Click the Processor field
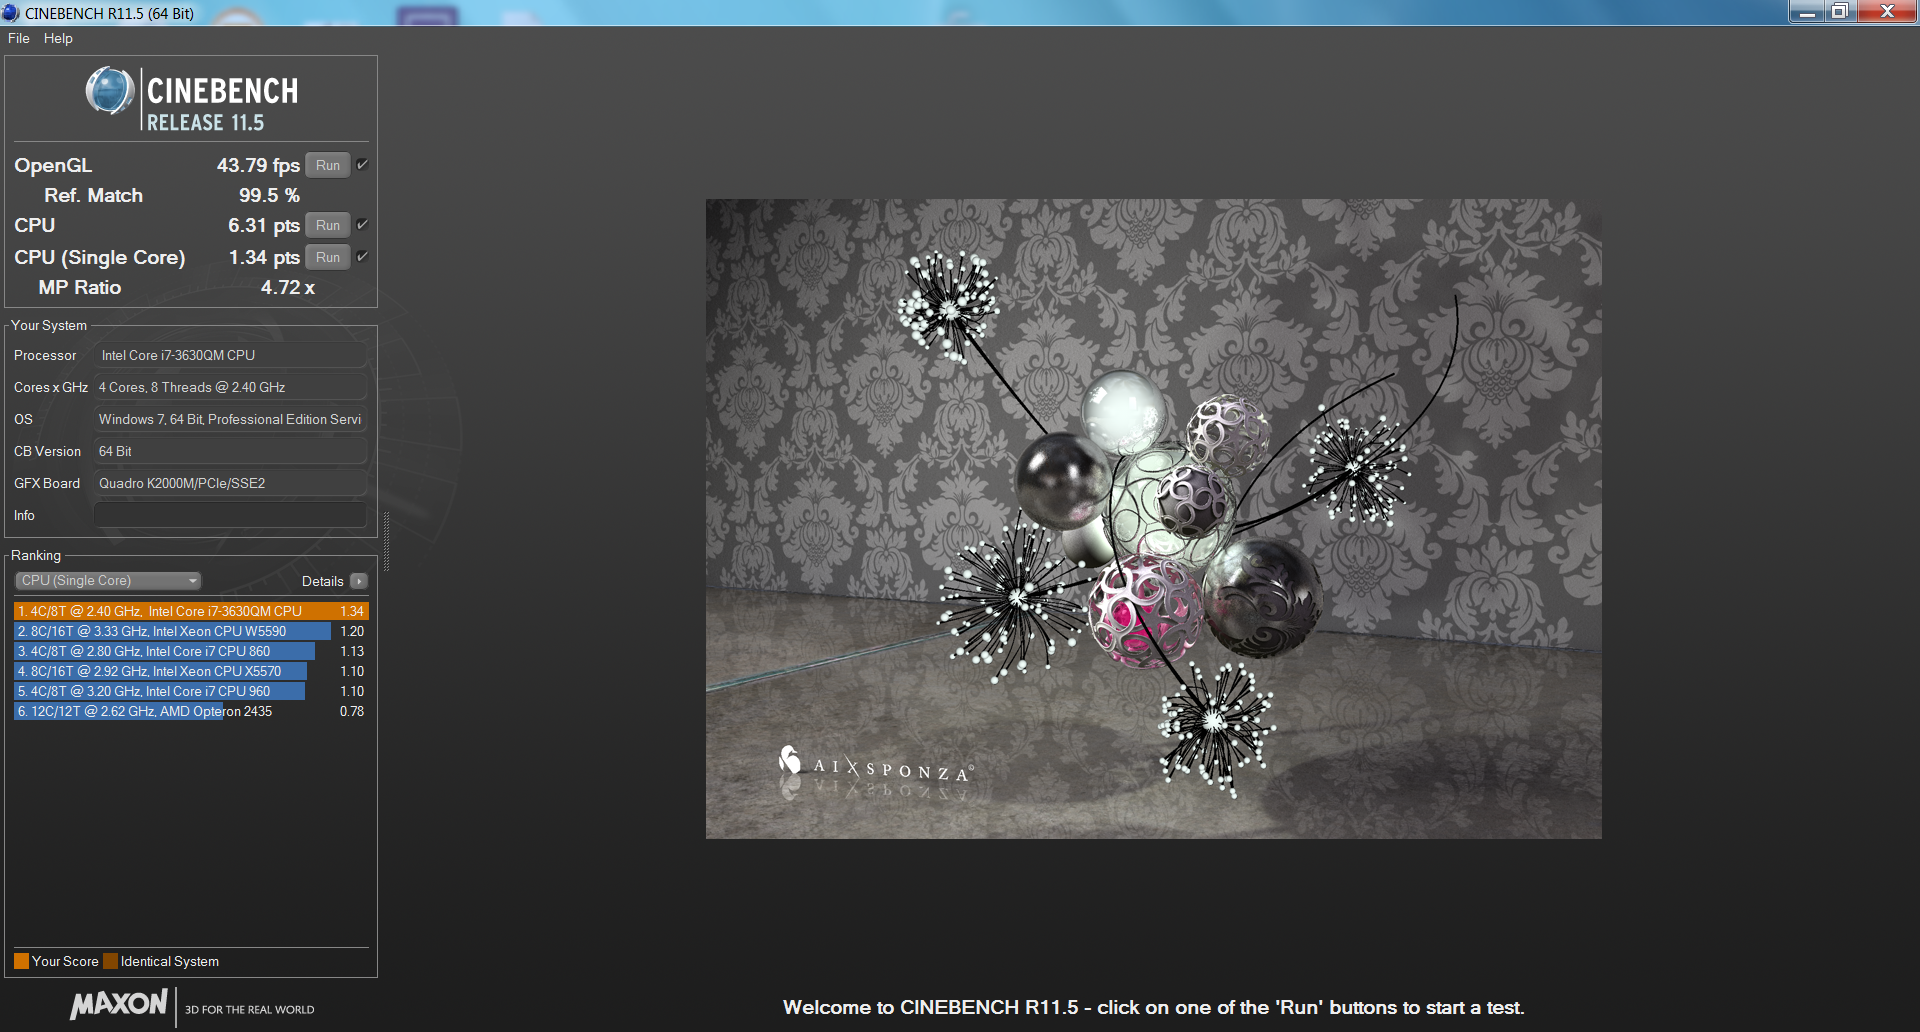The image size is (1920, 1032). [x=231, y=355]
